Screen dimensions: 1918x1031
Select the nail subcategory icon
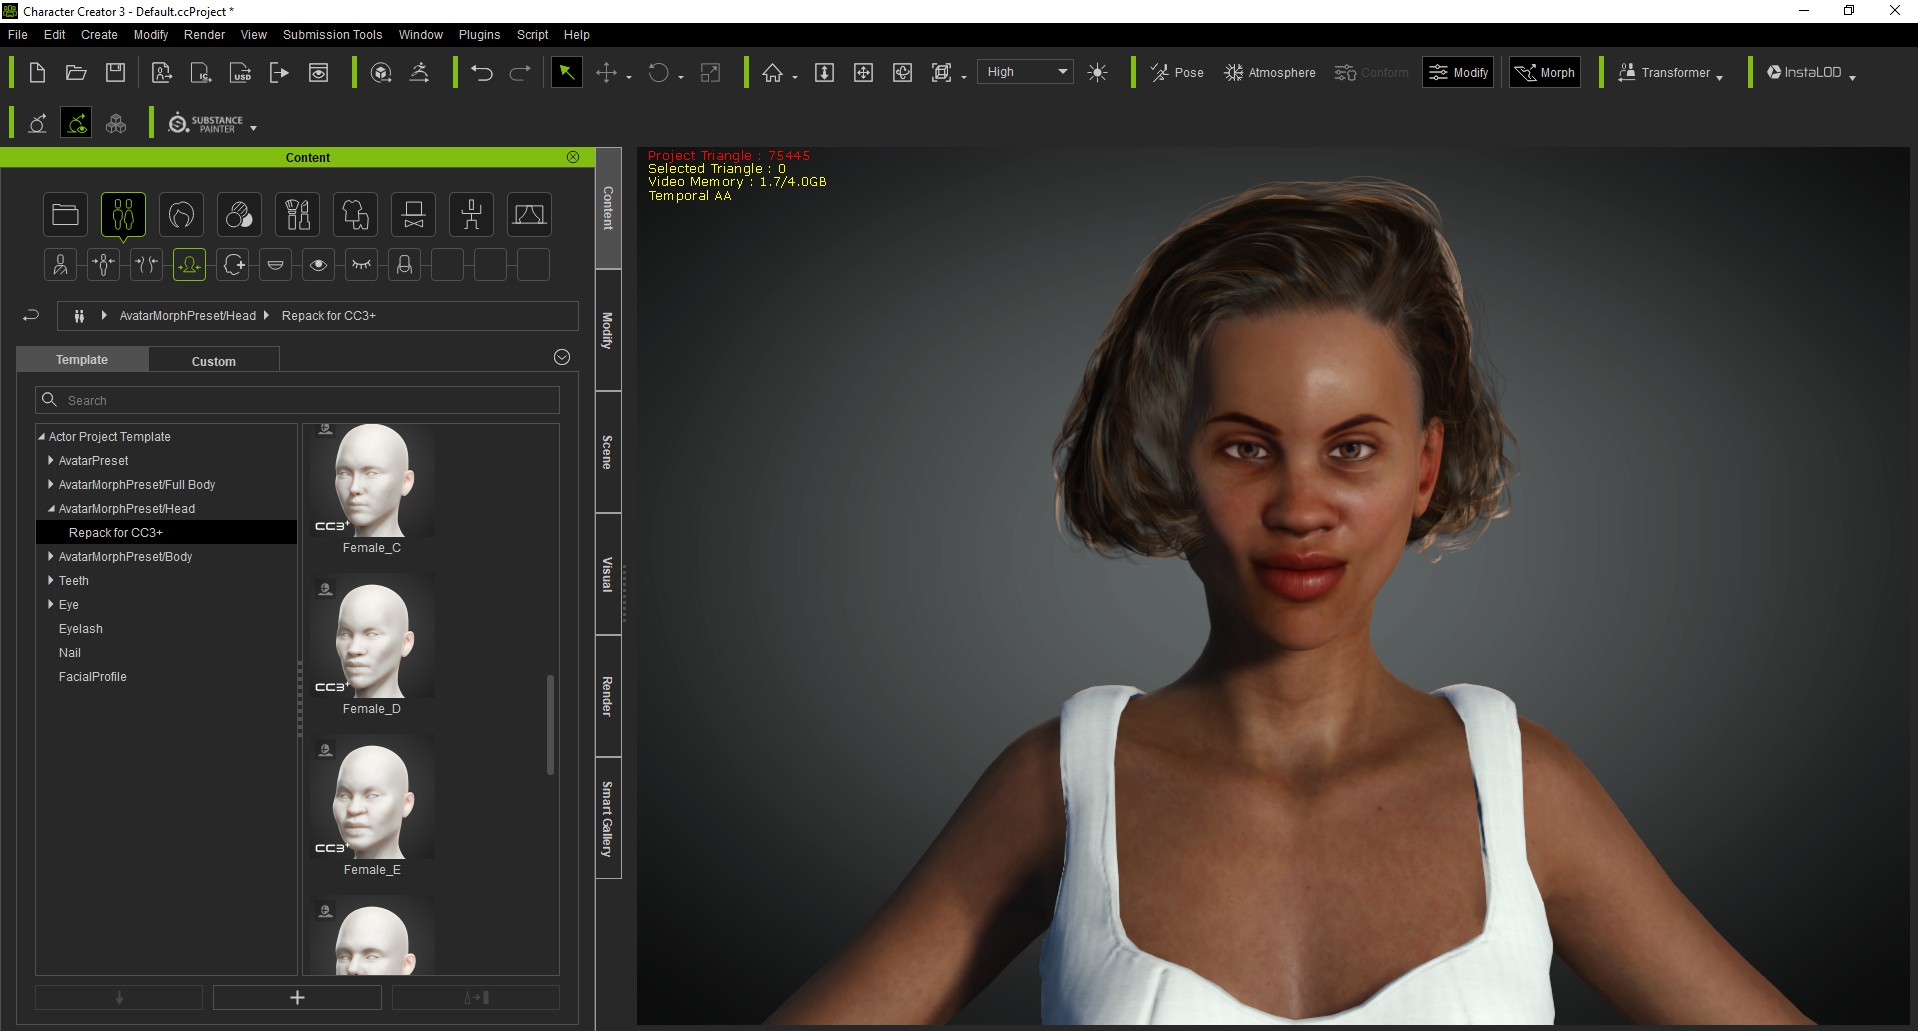(404, 265)
